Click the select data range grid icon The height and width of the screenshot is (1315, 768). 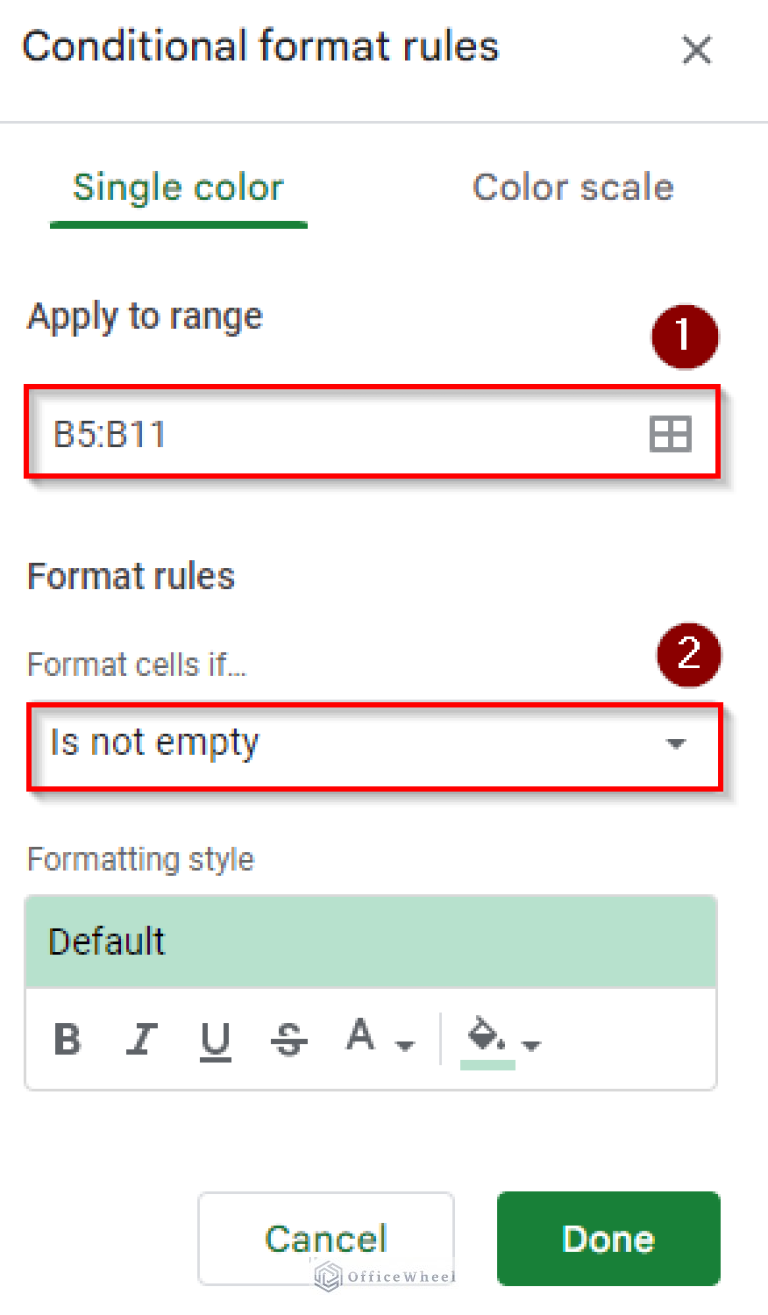tap(670, 434)
